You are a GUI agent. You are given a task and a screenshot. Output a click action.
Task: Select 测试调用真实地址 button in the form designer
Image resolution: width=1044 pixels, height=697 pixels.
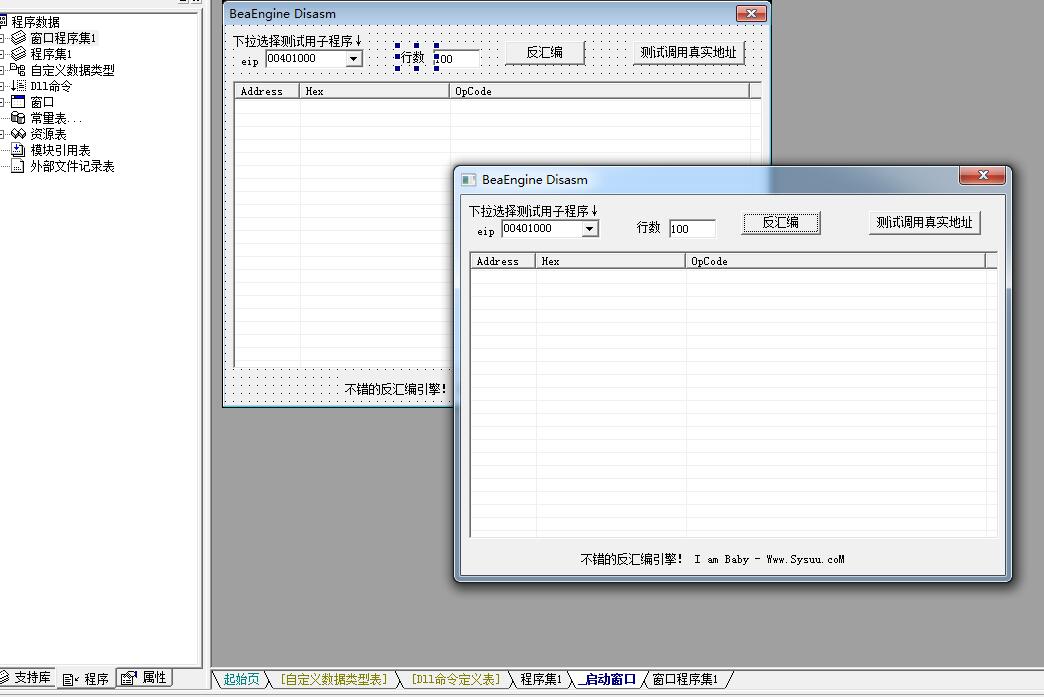coord(688,53)
